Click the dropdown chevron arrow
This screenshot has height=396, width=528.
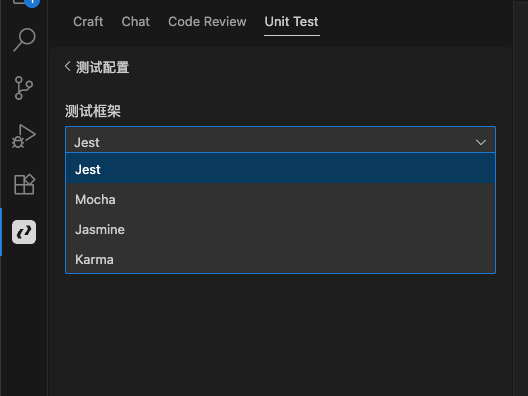coord(481,142)
